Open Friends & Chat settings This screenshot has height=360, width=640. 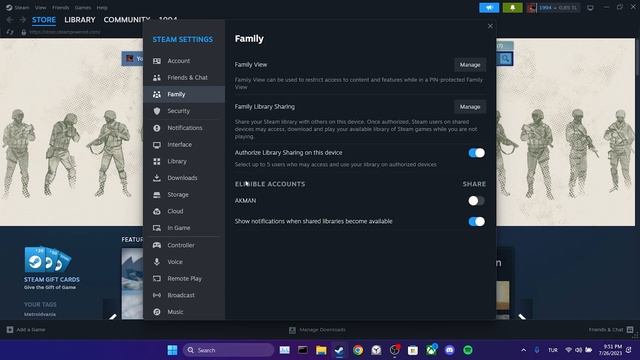(x=184, y=78)
